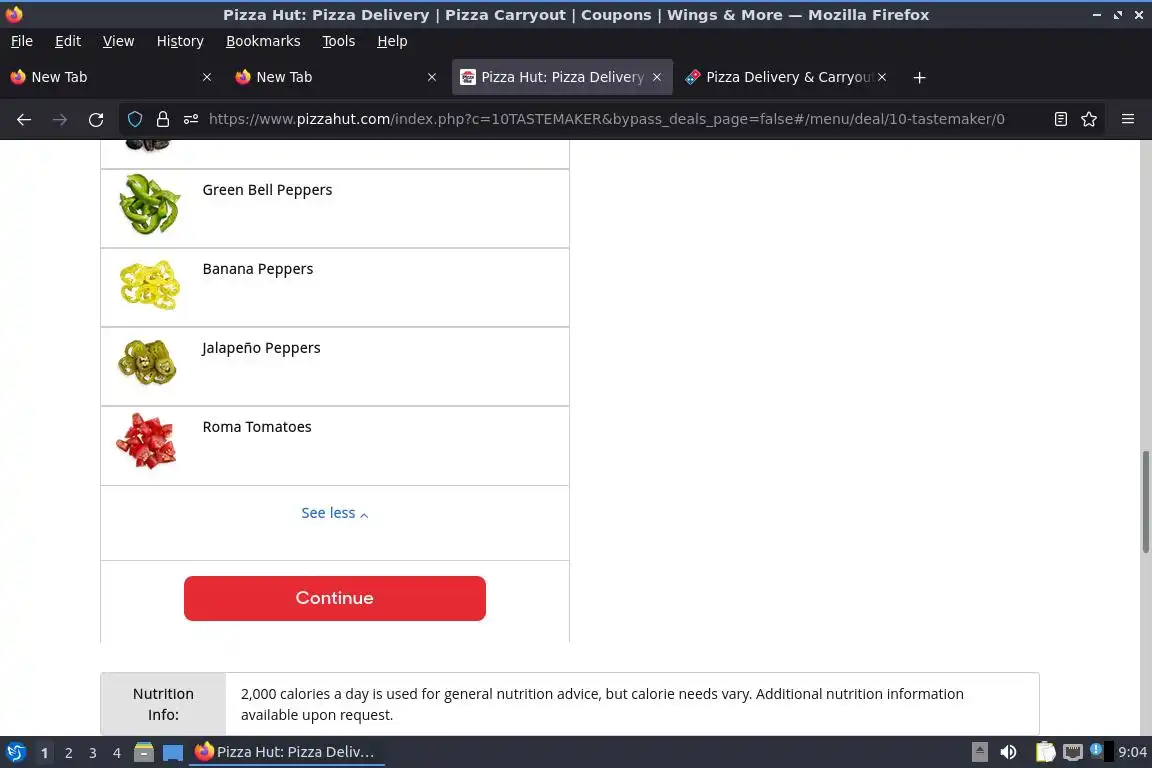Open the taskbar start menu icon

click(x=15, y=752)
